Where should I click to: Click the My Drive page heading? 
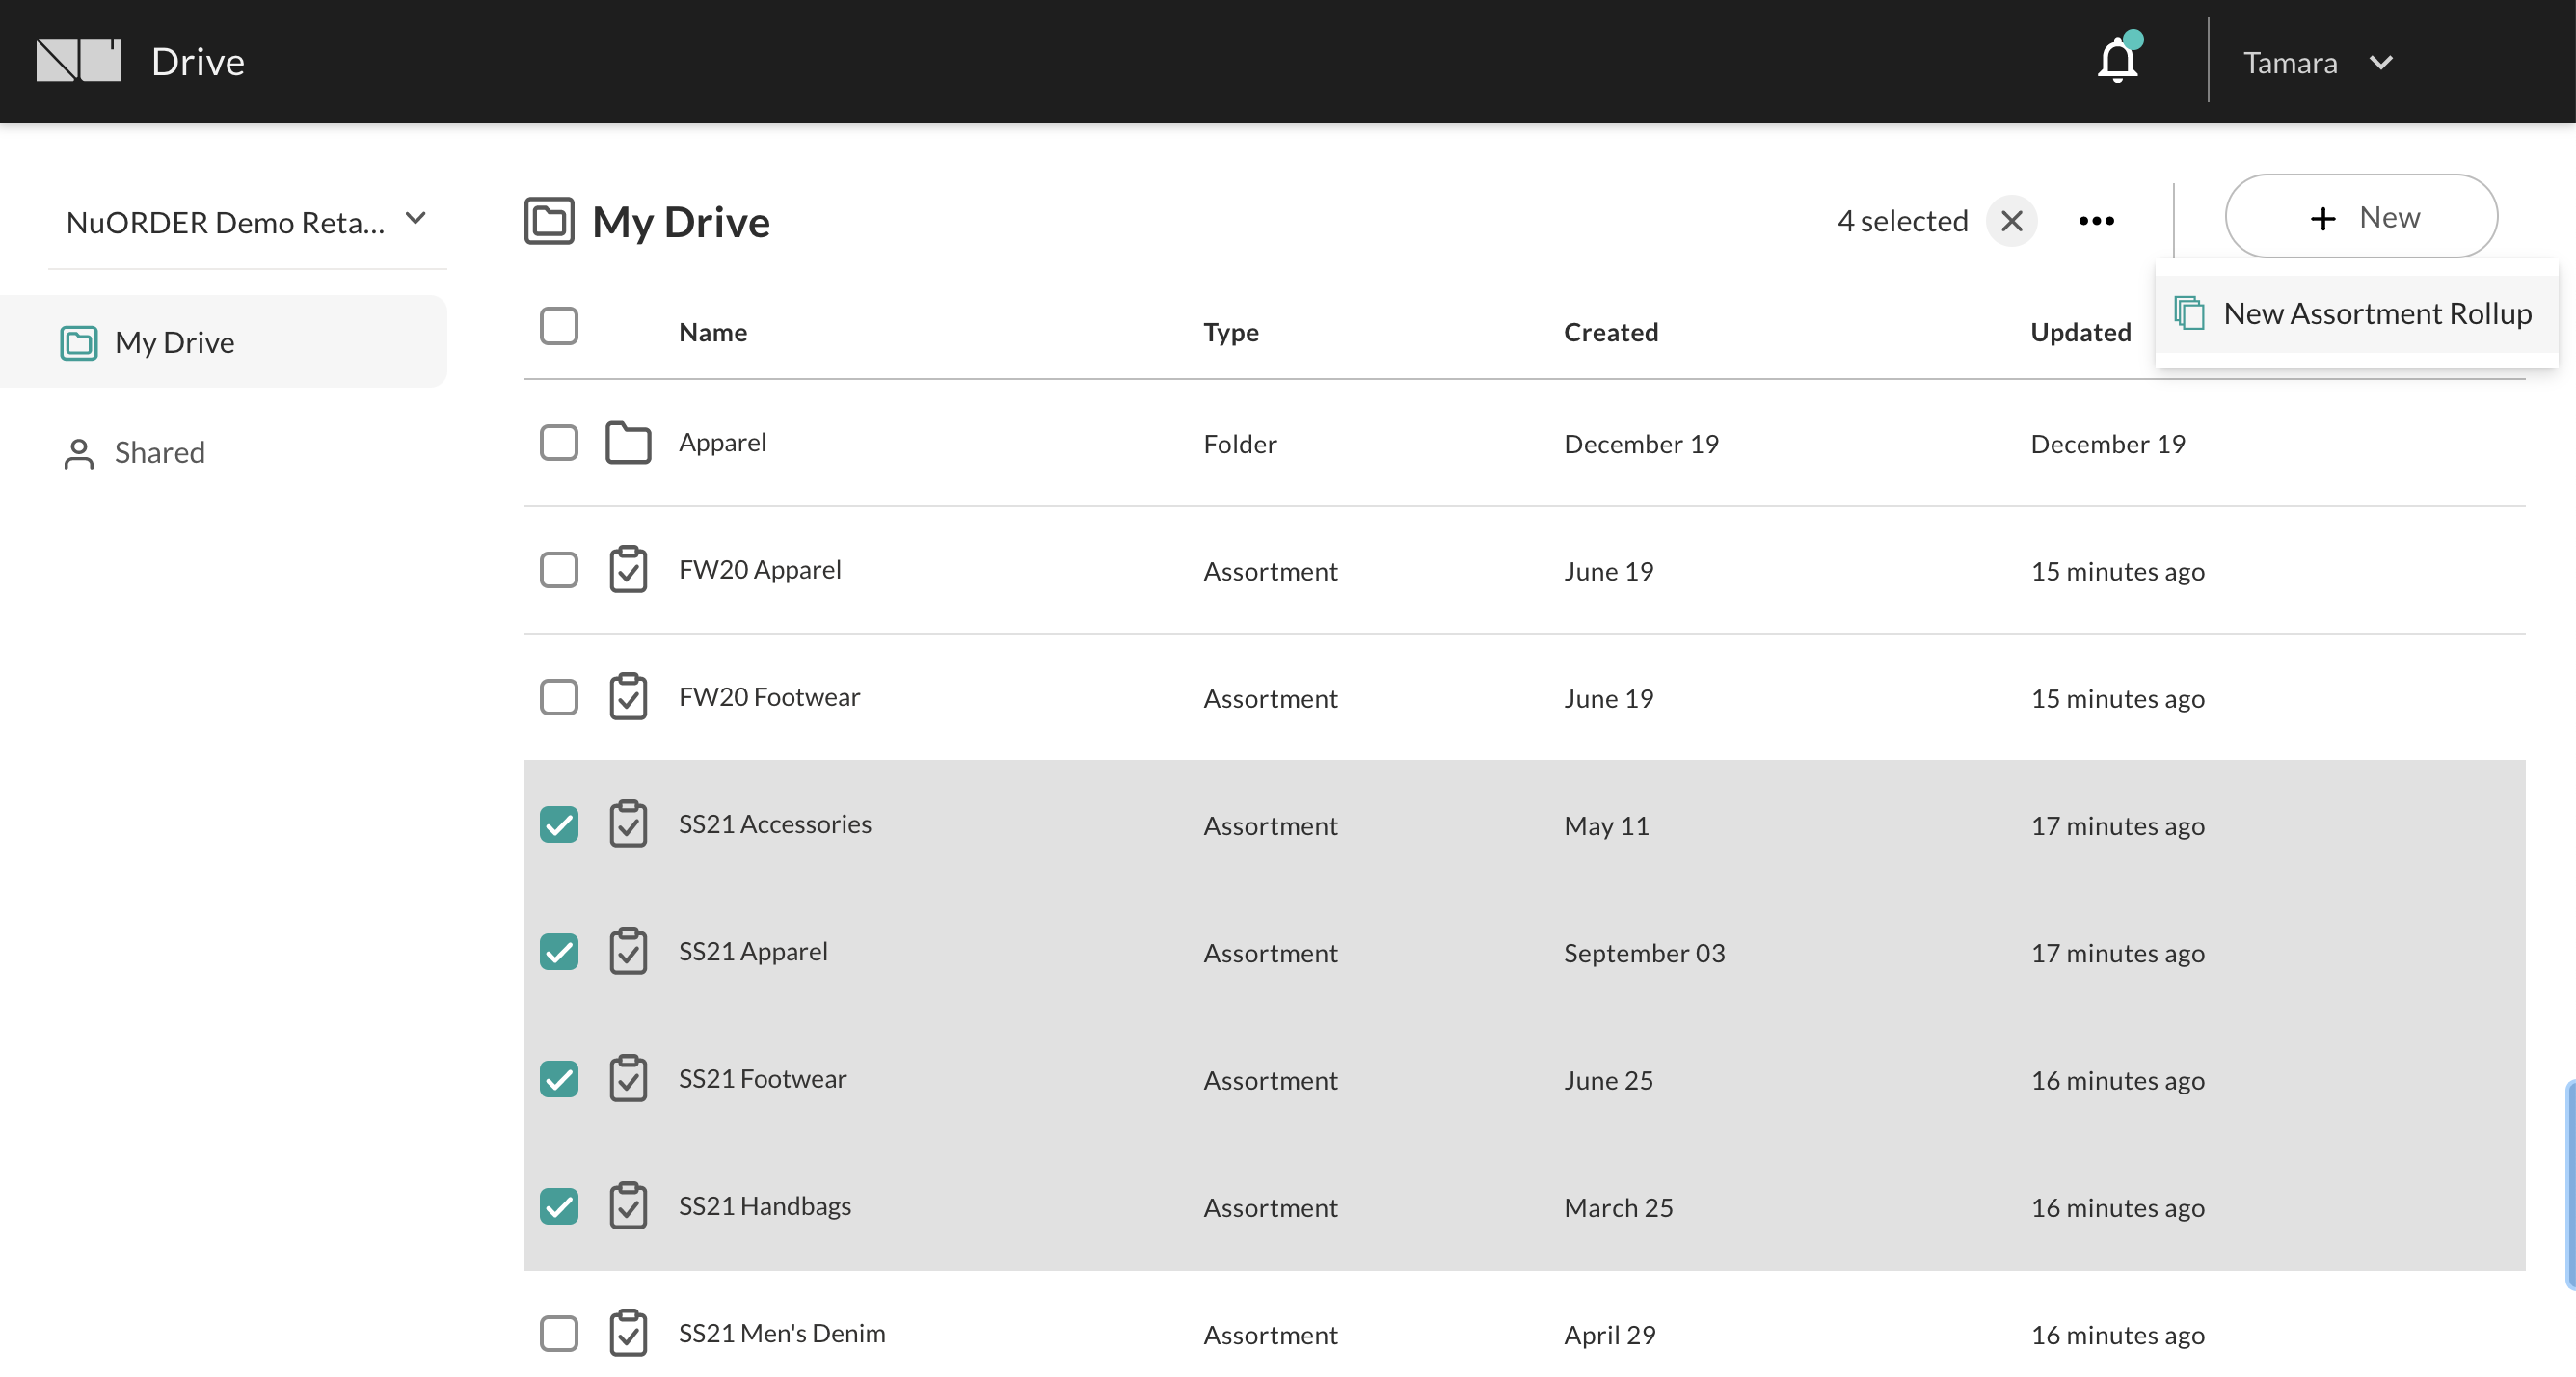point(681,222)
